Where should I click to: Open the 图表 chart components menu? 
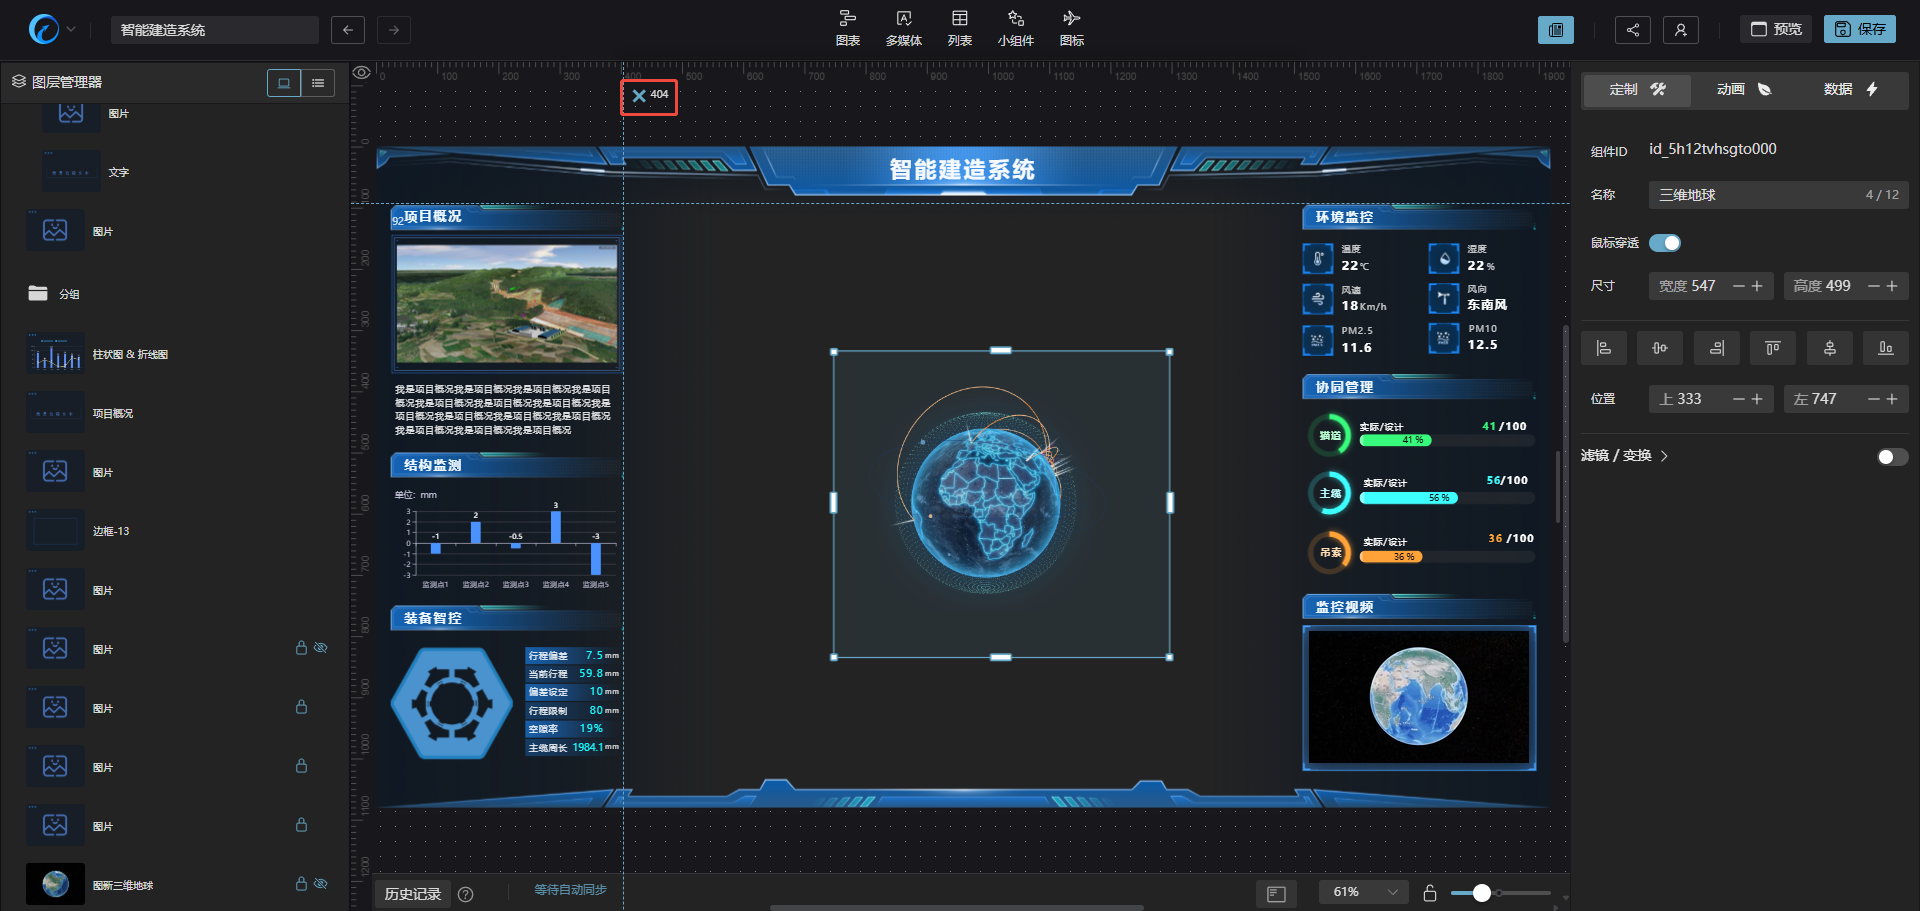tap(847, 28)
